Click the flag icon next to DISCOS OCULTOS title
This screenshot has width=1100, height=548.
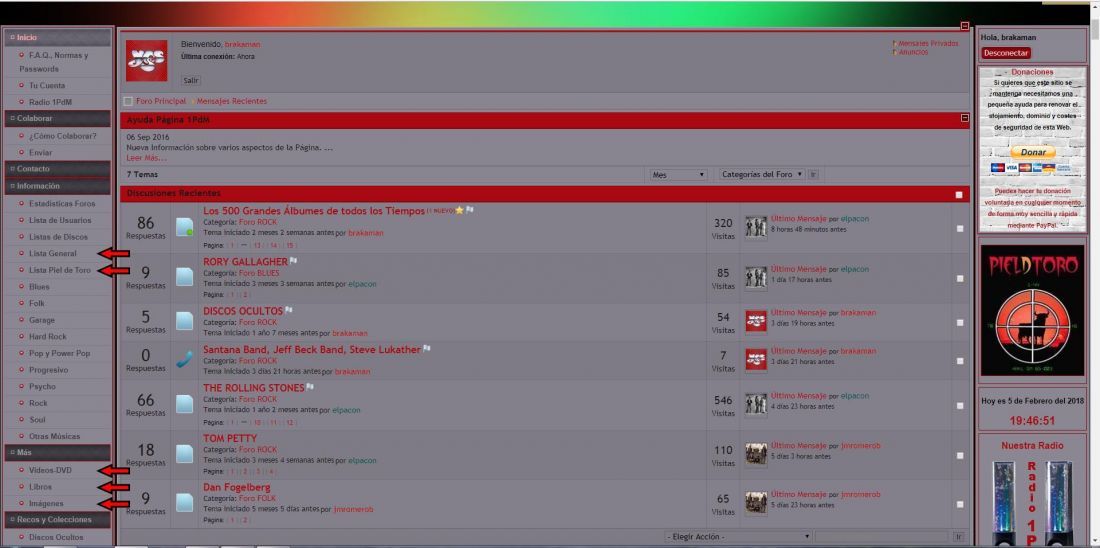(288, 310)
